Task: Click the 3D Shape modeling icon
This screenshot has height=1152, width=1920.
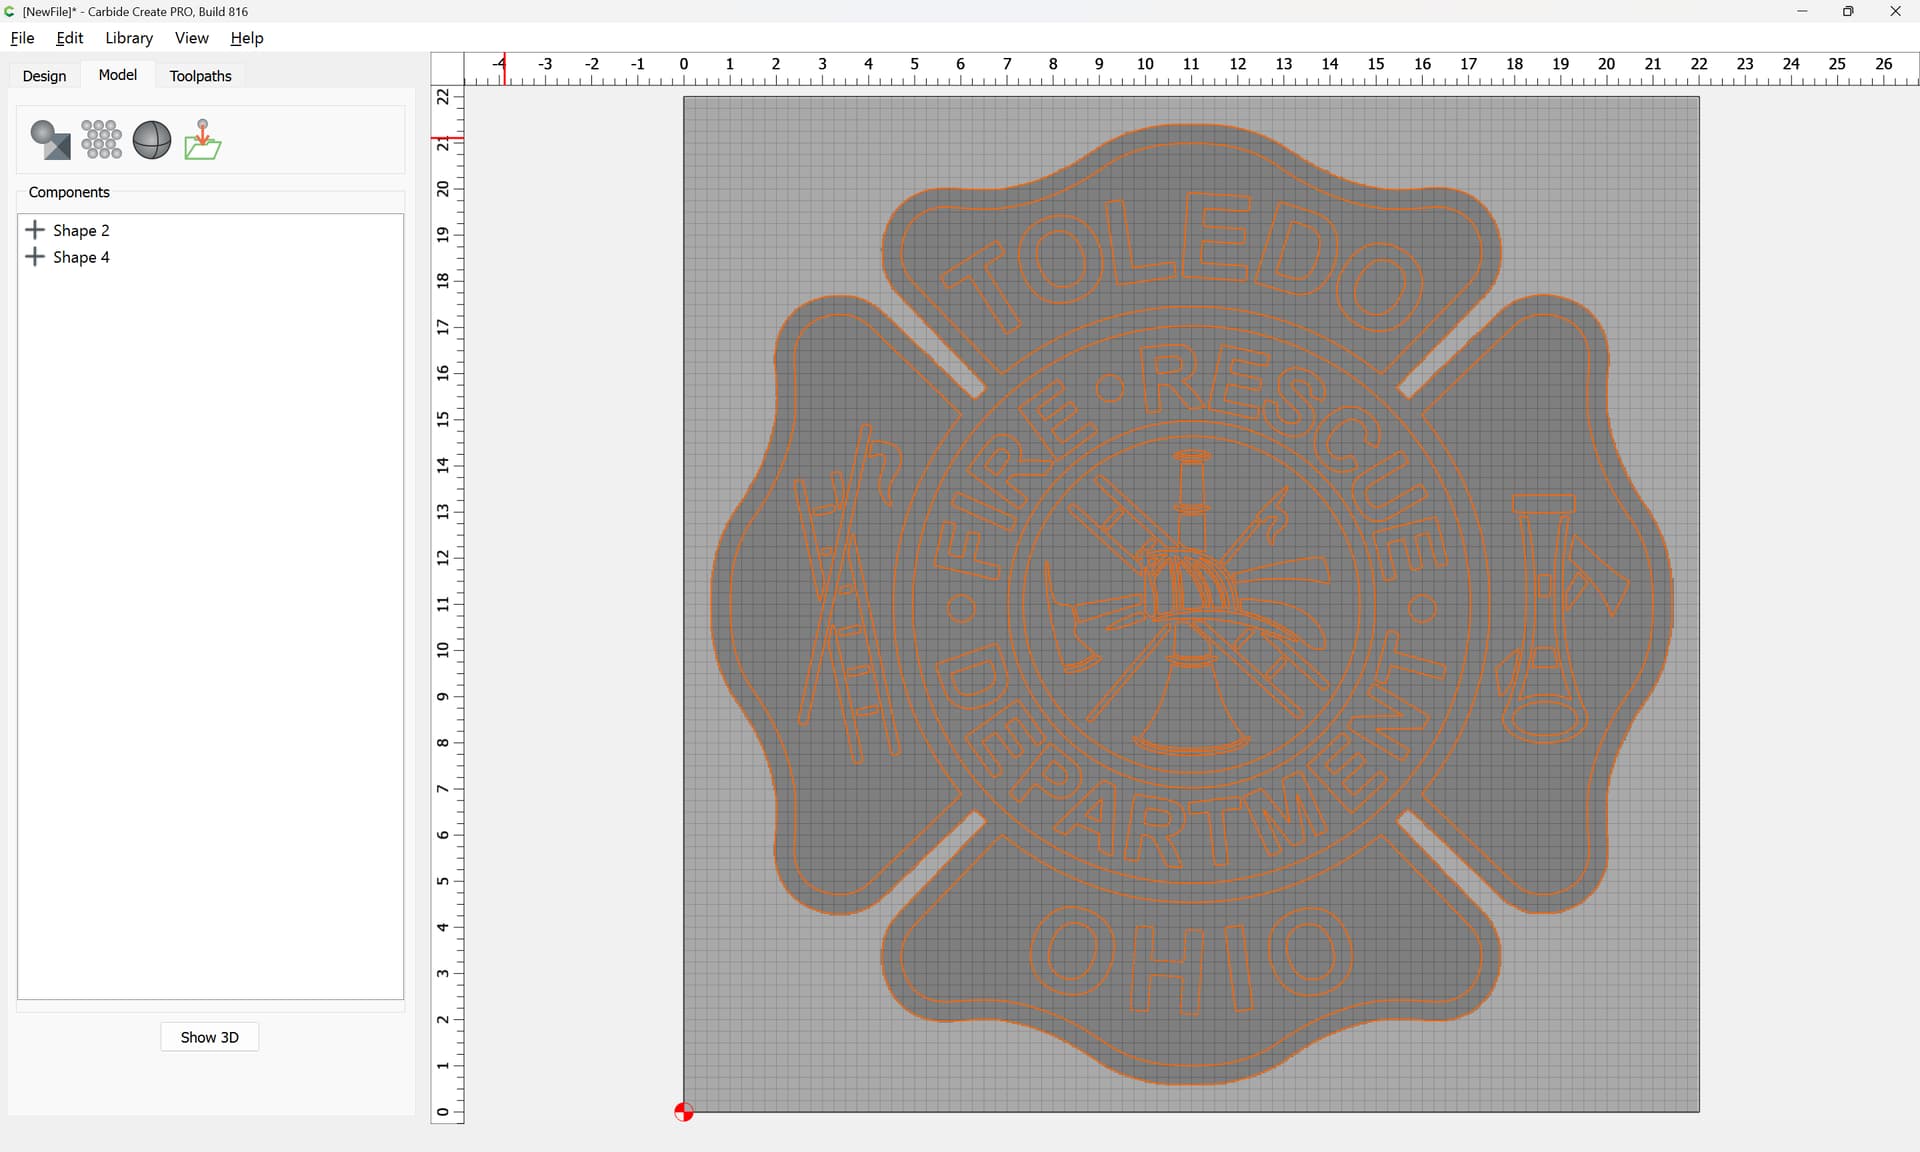Action: (50, 140)
